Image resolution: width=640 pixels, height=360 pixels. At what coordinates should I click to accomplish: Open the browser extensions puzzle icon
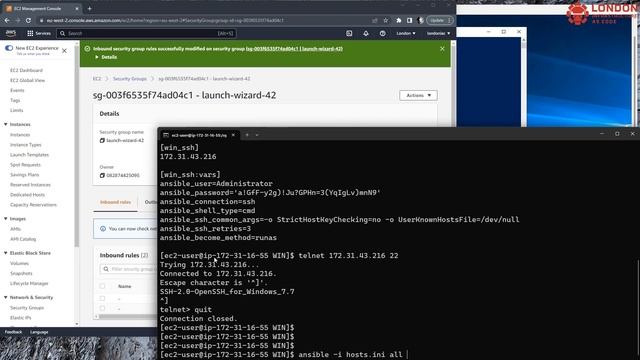pyautogui.click(x=399, y=20)
